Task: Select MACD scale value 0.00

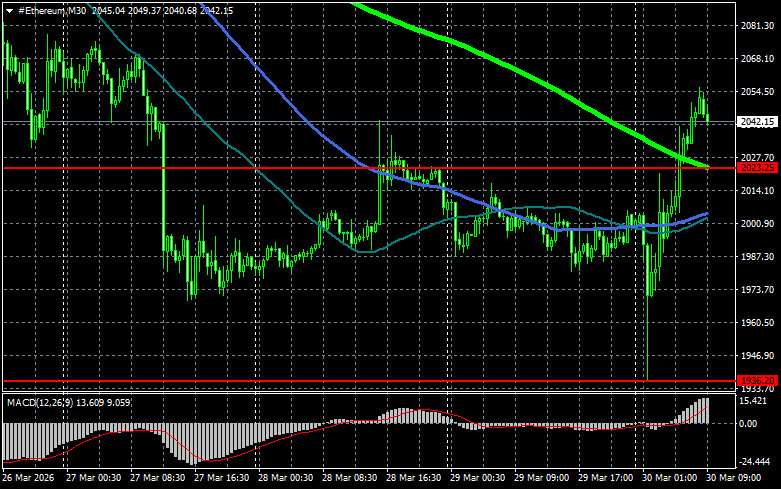Action: click(x=748, y=424)
